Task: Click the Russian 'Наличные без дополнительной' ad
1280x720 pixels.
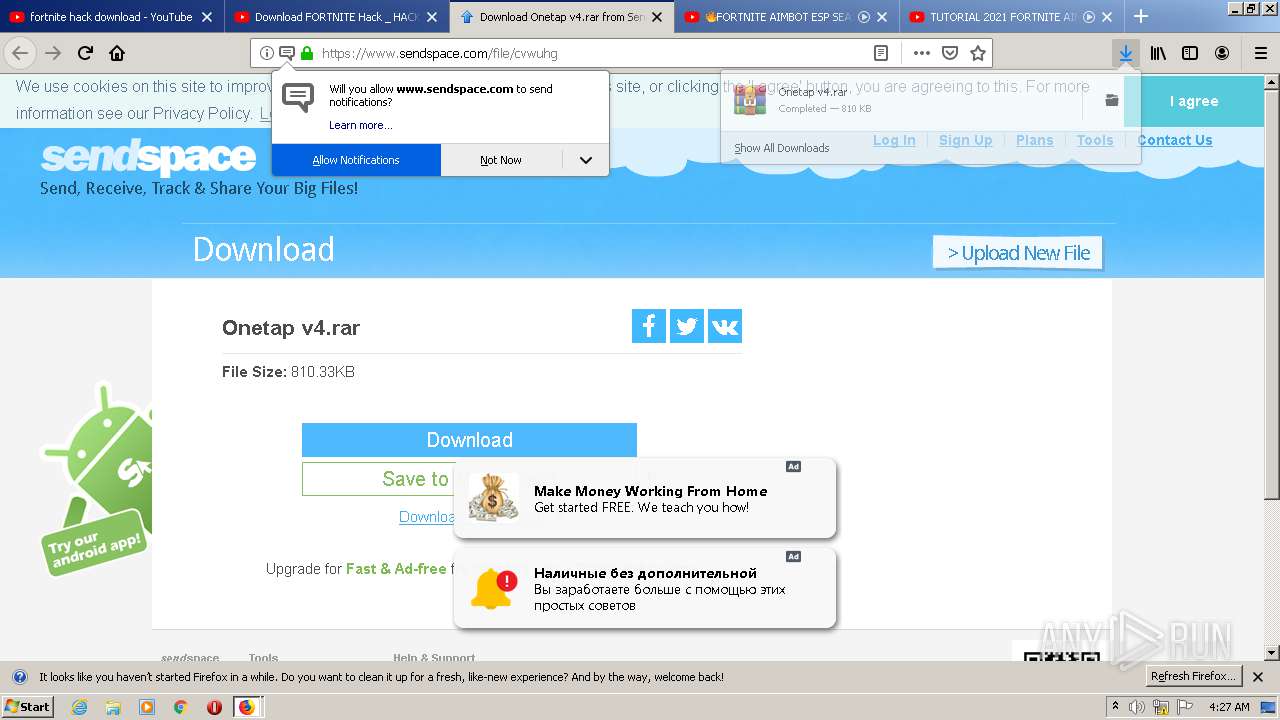Action: click(645, 588)
